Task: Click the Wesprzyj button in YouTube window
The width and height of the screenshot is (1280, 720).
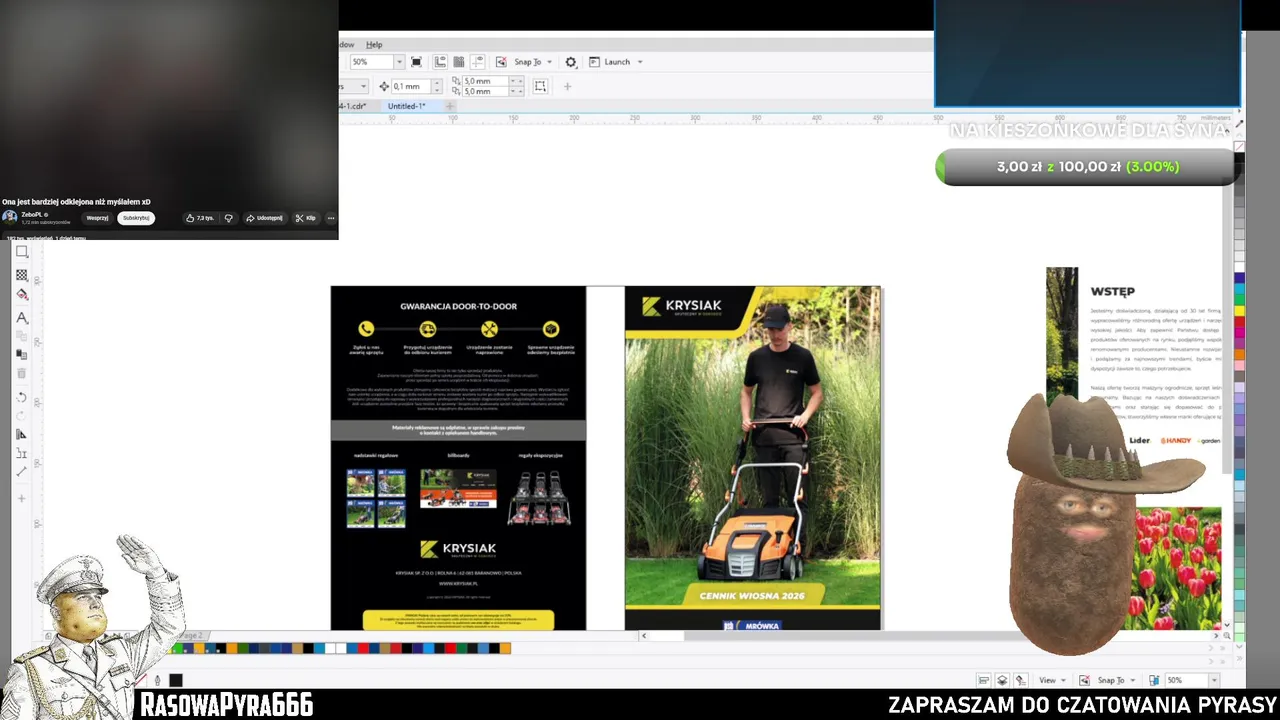Action: pos(97,218)
